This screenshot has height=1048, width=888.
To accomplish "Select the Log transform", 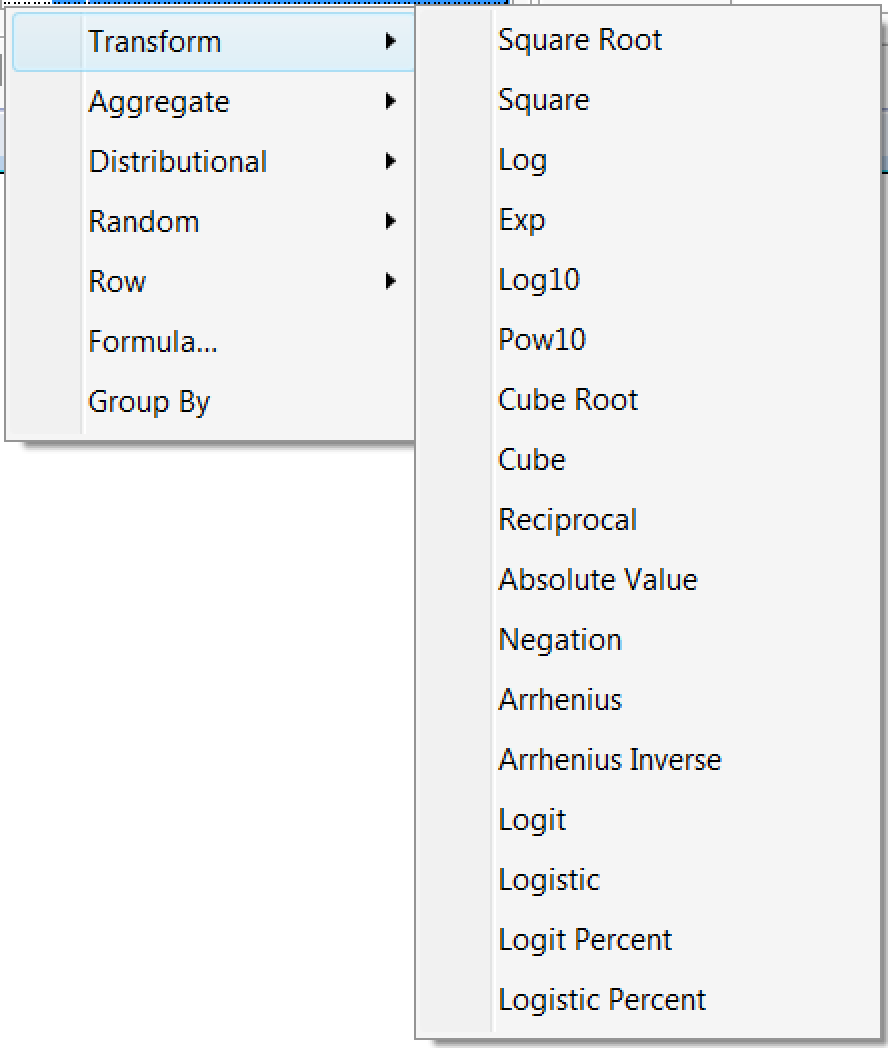I will (523, 160).
